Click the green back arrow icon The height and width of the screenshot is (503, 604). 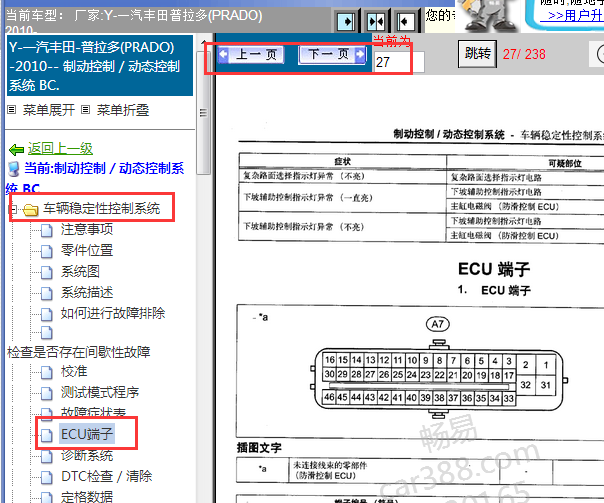17,149
